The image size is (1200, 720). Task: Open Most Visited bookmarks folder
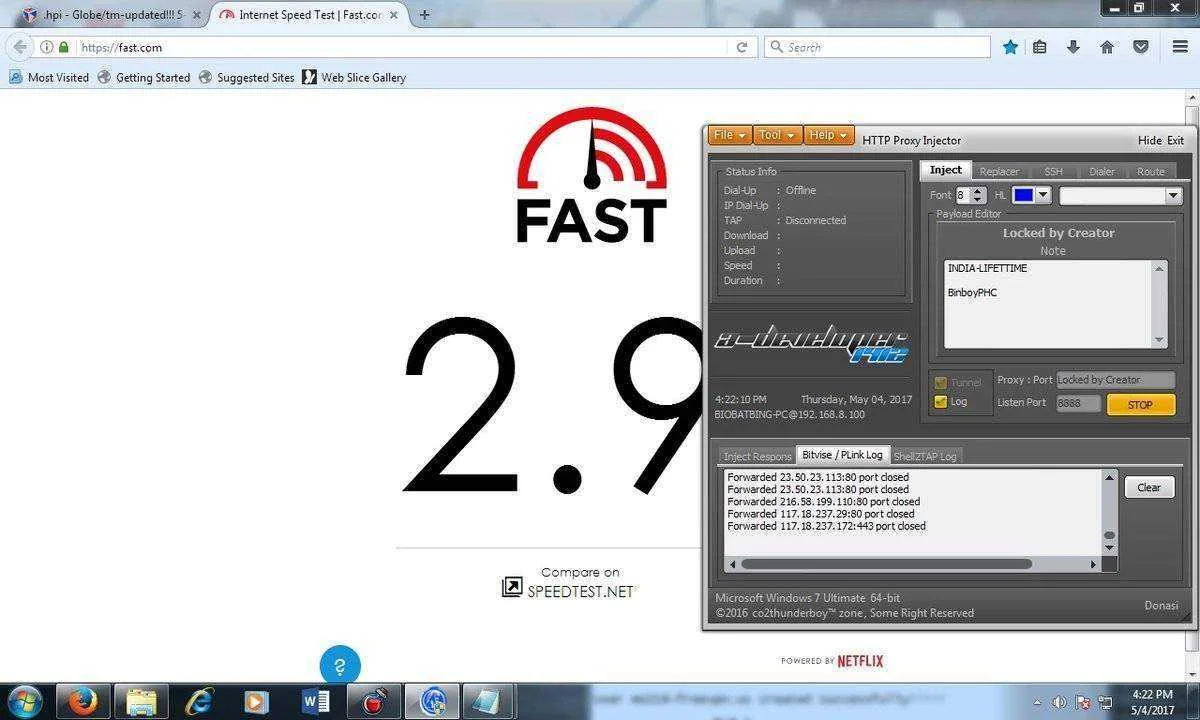49,77
